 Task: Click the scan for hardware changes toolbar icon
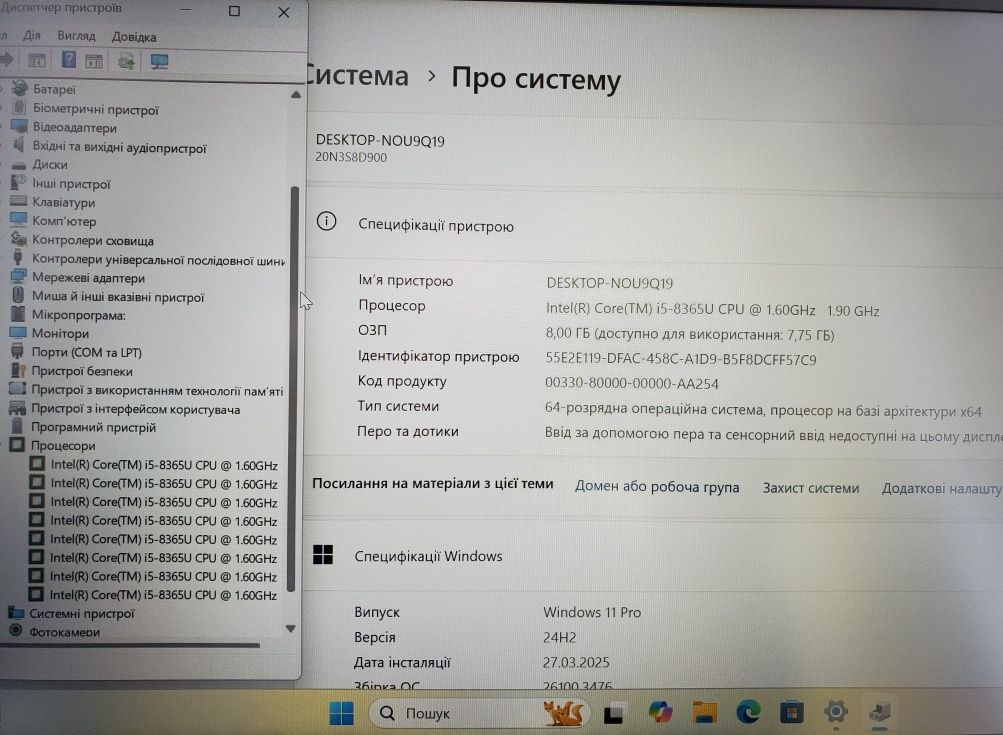tap(126, 61)
